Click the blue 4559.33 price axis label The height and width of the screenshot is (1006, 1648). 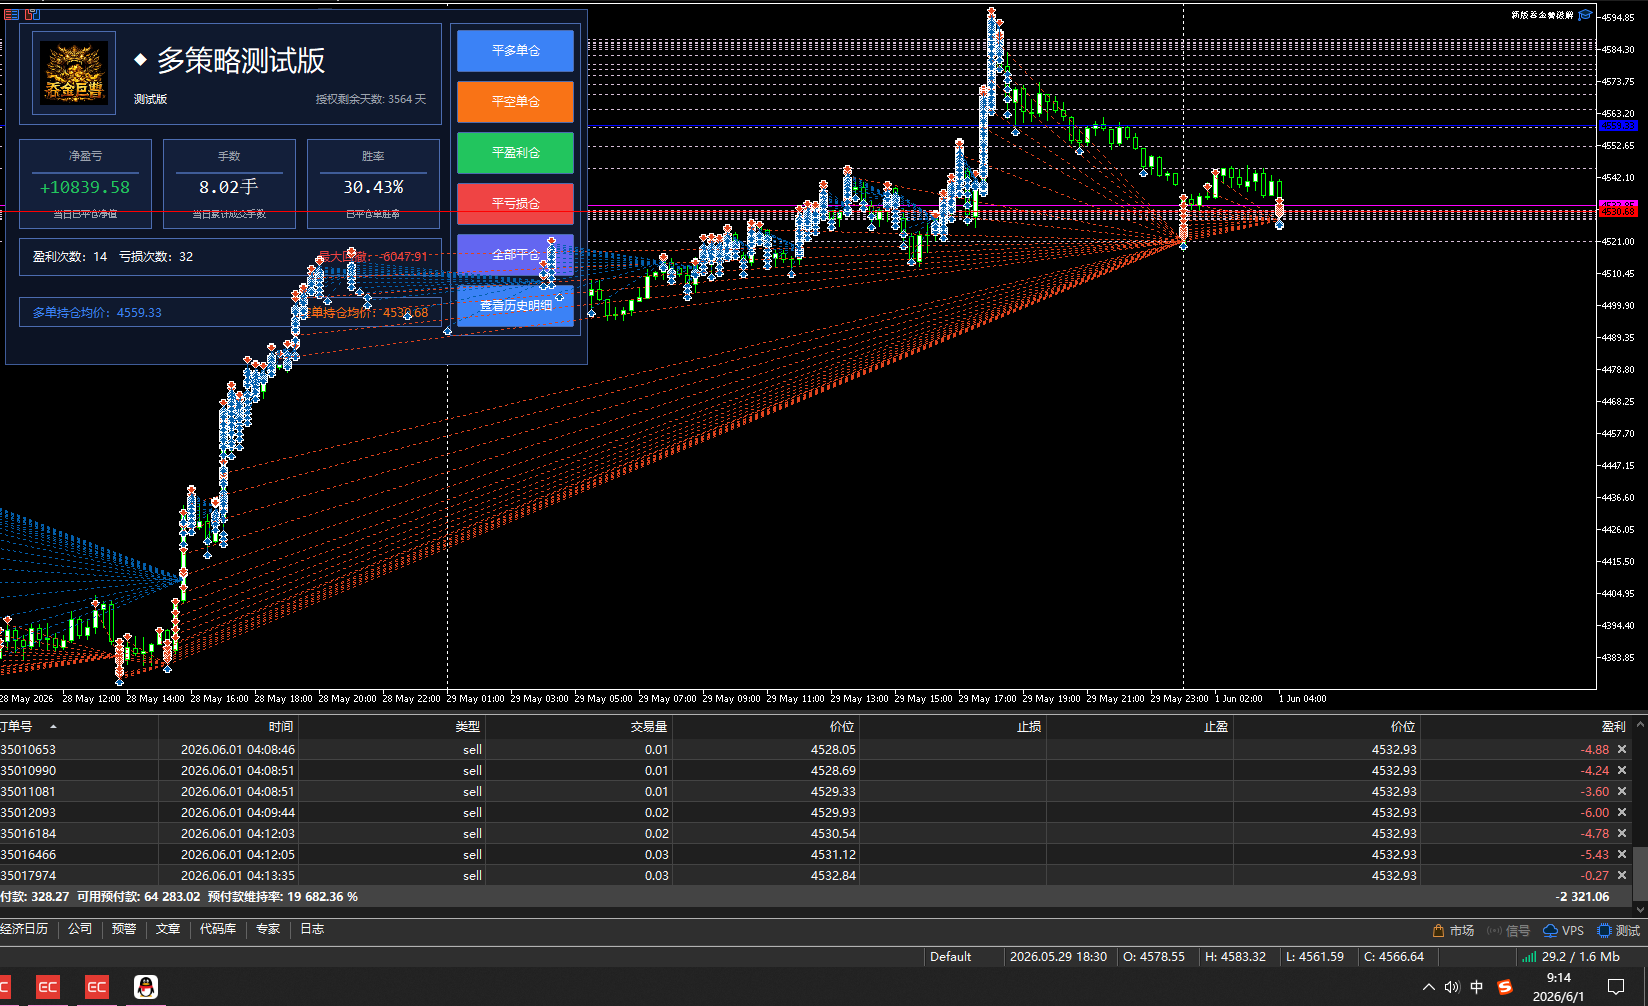pyautogui.click(x=1618, y=126)
